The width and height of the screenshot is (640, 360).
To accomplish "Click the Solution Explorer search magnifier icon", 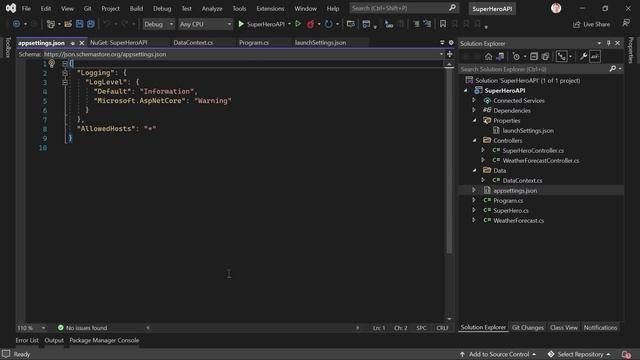I will (x=613, y=69).
